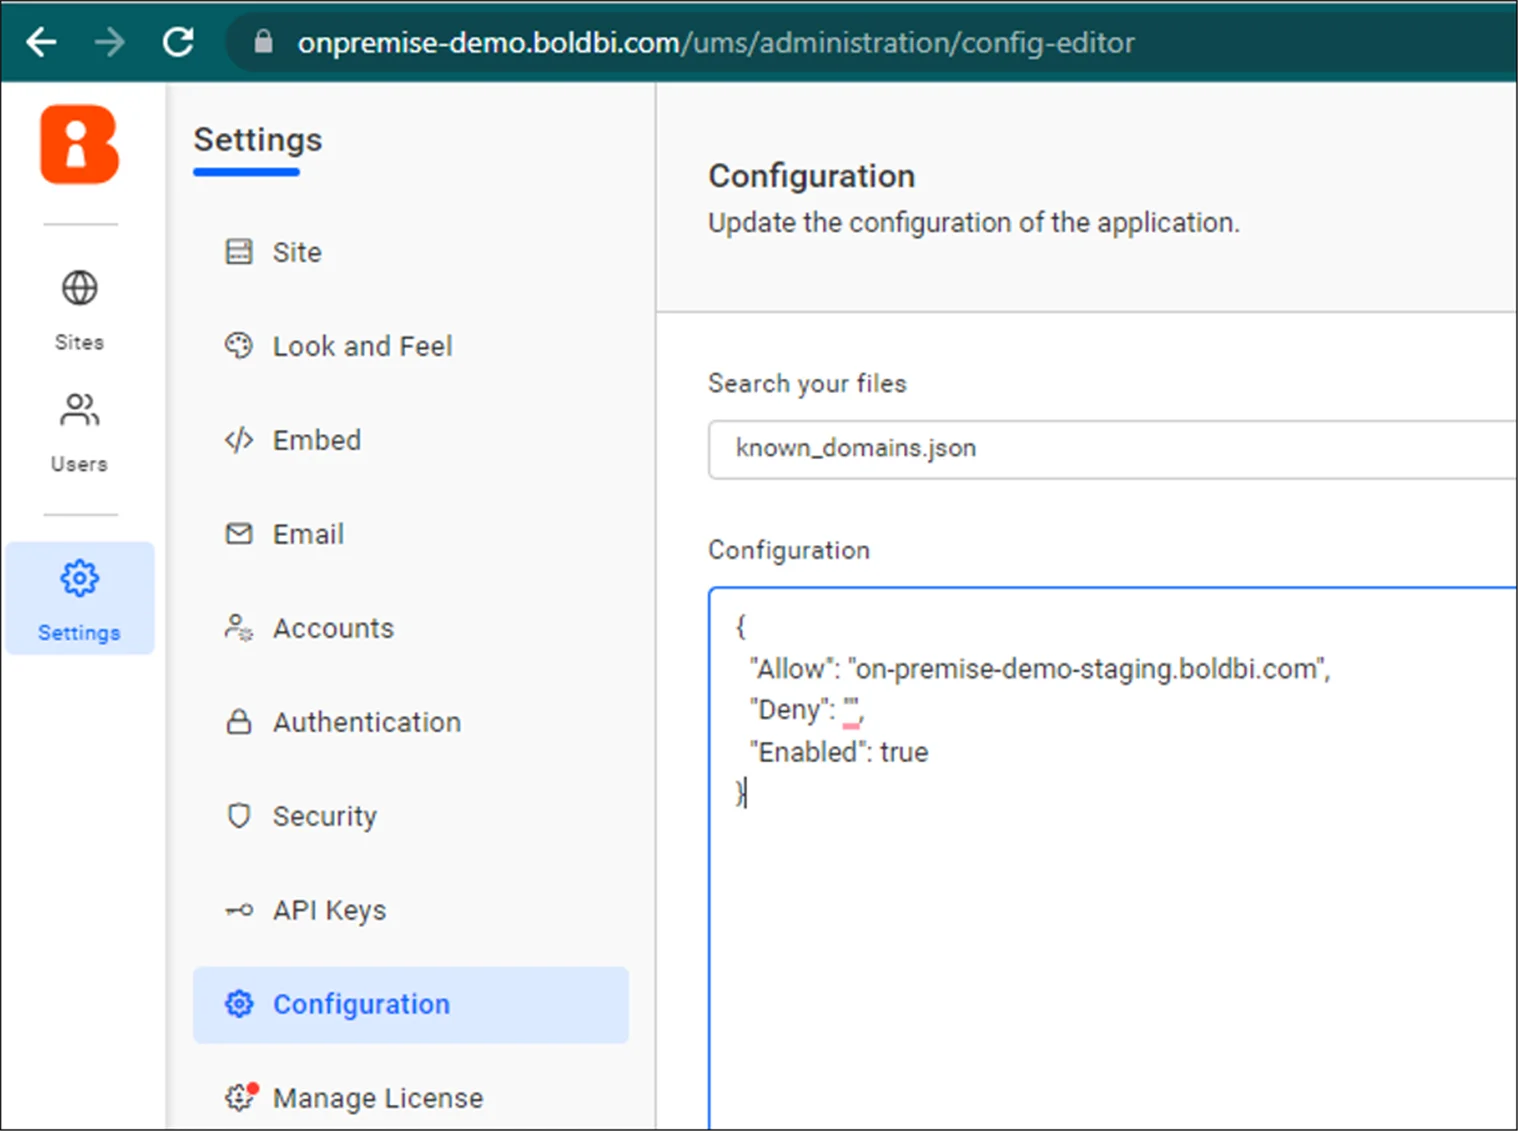The image size is (1518, 1131).
Task: Click the Bold BI logo
Action: click(x=78, y=145)
